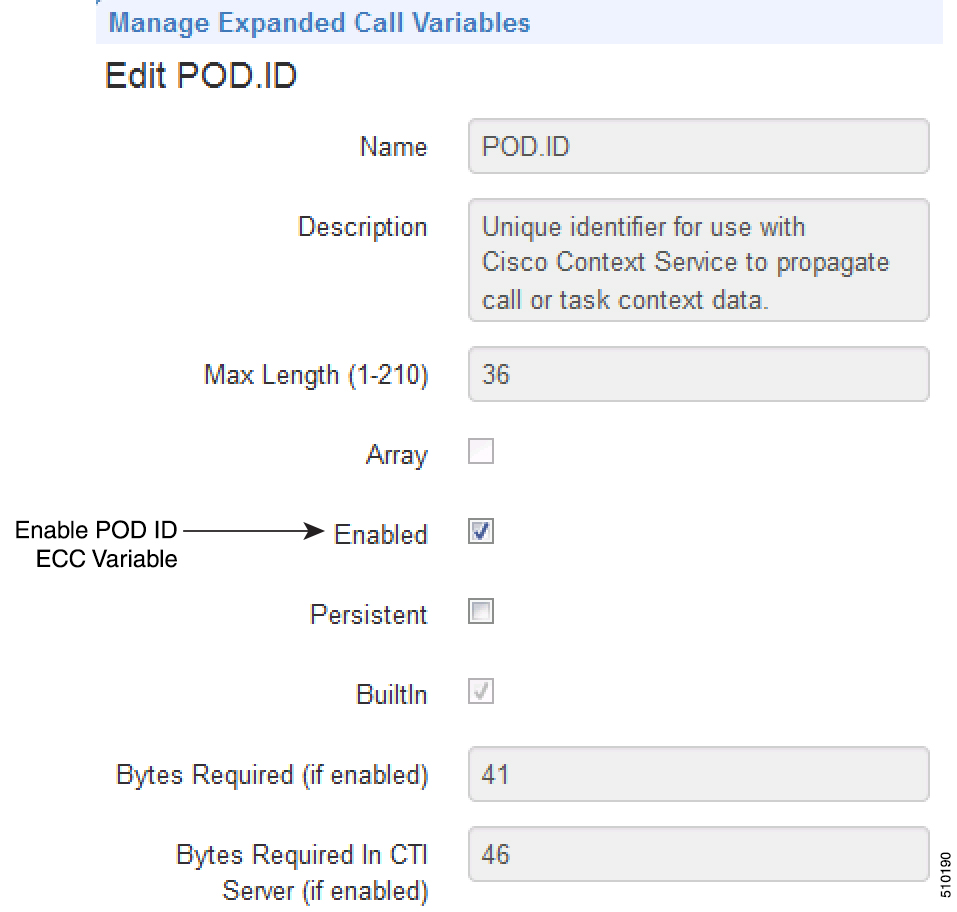
Task: Click the BuiltIn label text
Action: 391,695
